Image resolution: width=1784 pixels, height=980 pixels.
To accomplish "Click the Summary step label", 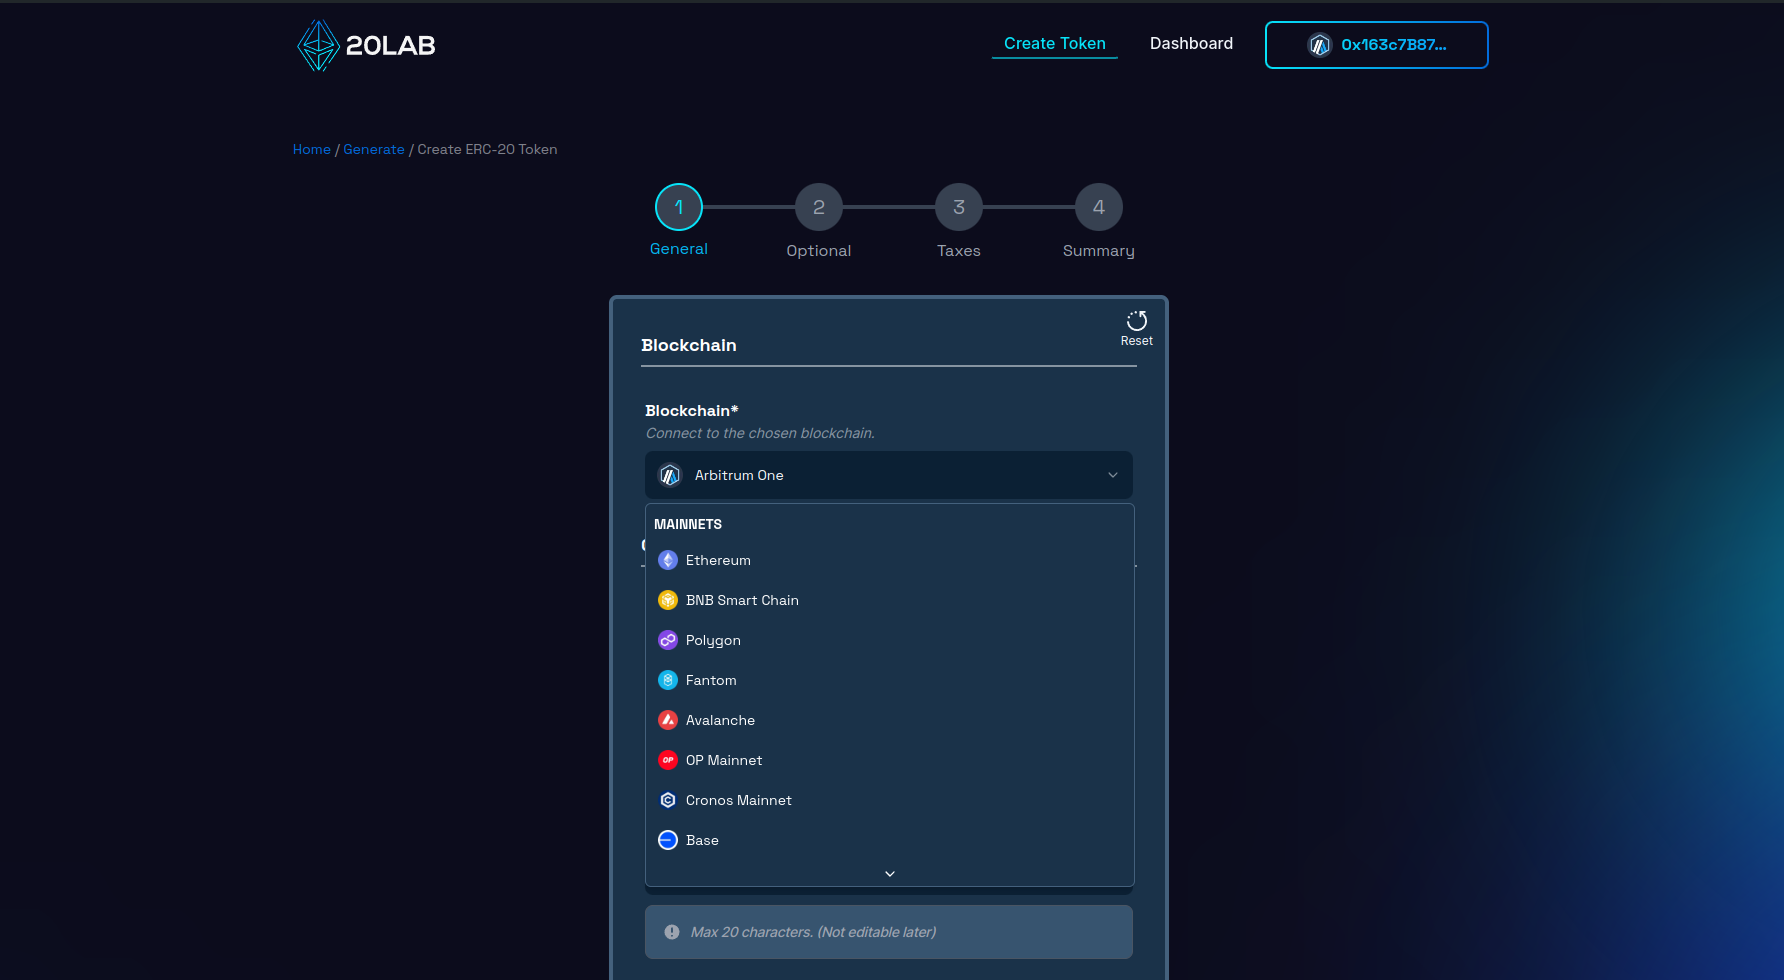I will point(1099,251).
